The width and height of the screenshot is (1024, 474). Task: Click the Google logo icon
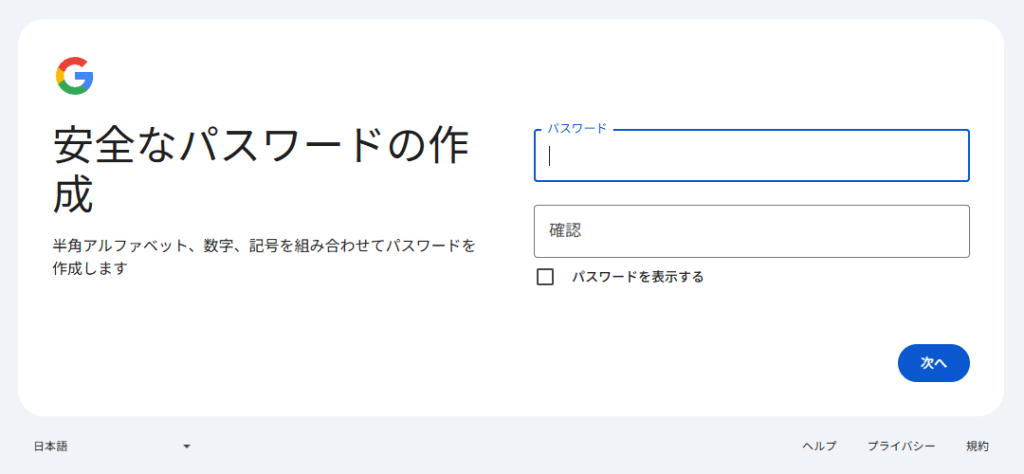[75, 76]
